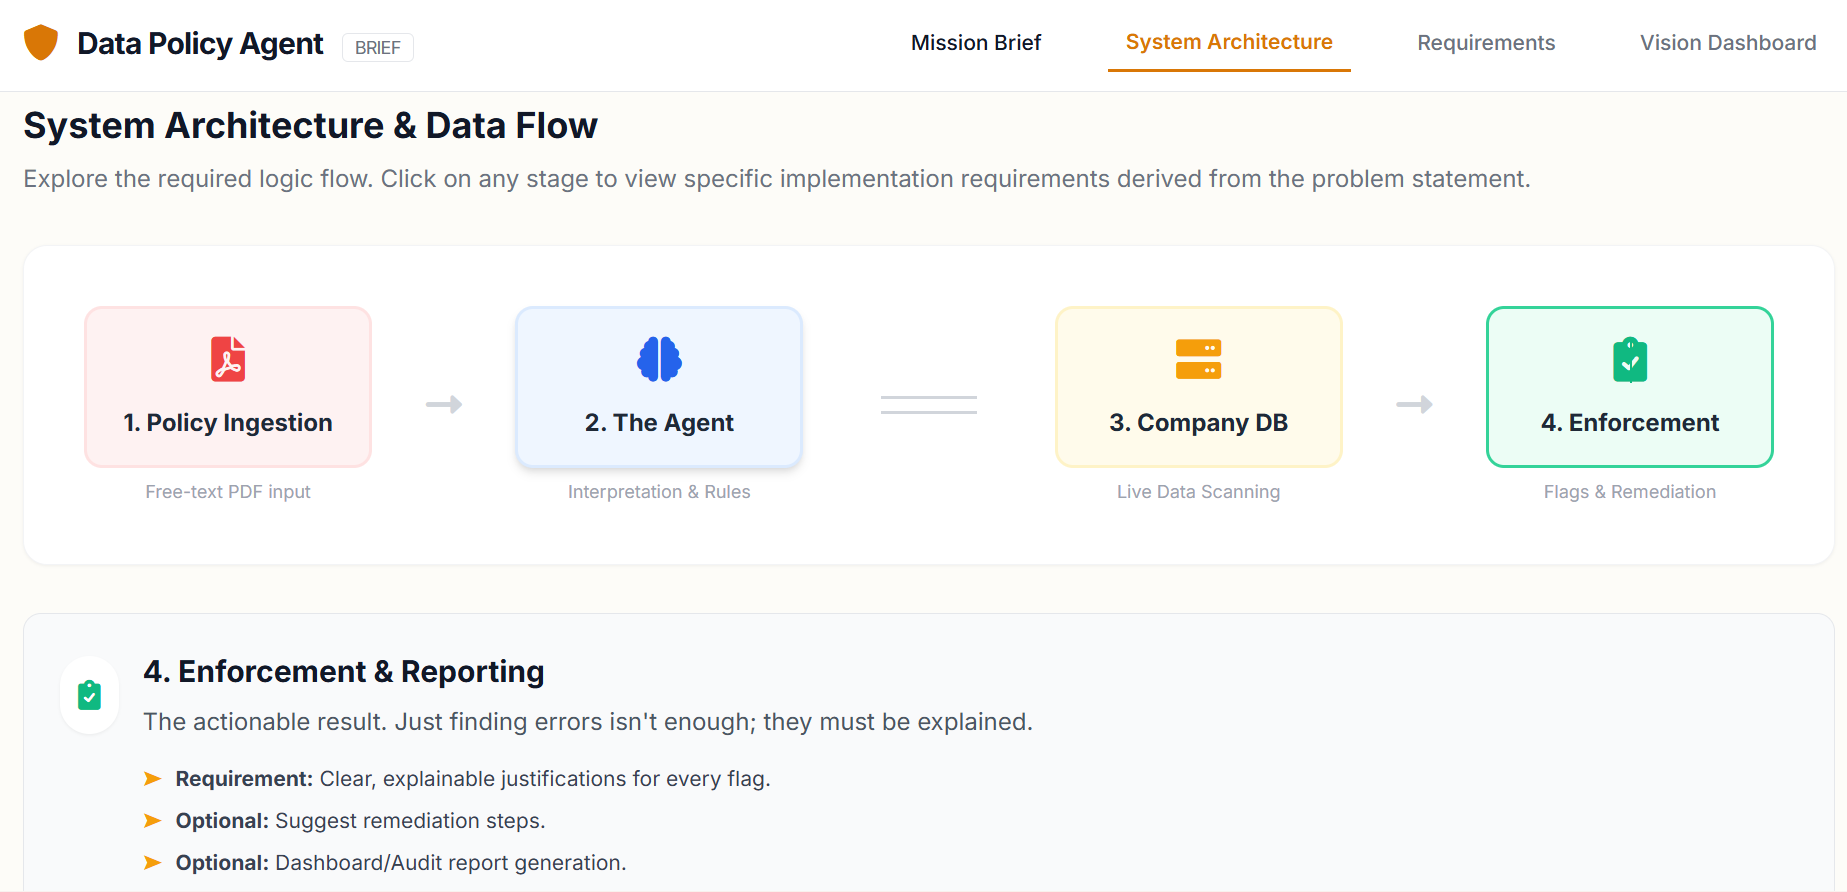This screenshot has width=1847, height=892.
Task: Click the 'Explore the required logic flow' subtitle
Action: 777,179
